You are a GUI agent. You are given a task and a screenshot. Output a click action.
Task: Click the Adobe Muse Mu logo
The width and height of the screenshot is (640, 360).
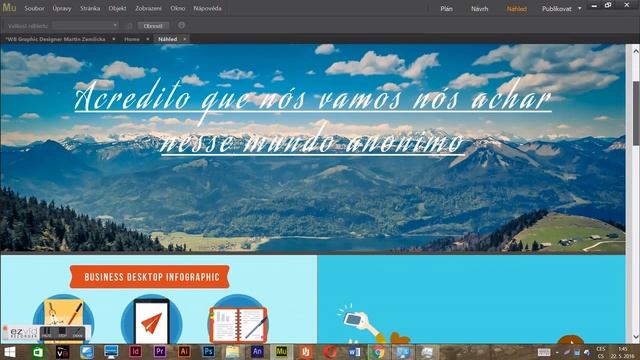(x=9, y=8)
